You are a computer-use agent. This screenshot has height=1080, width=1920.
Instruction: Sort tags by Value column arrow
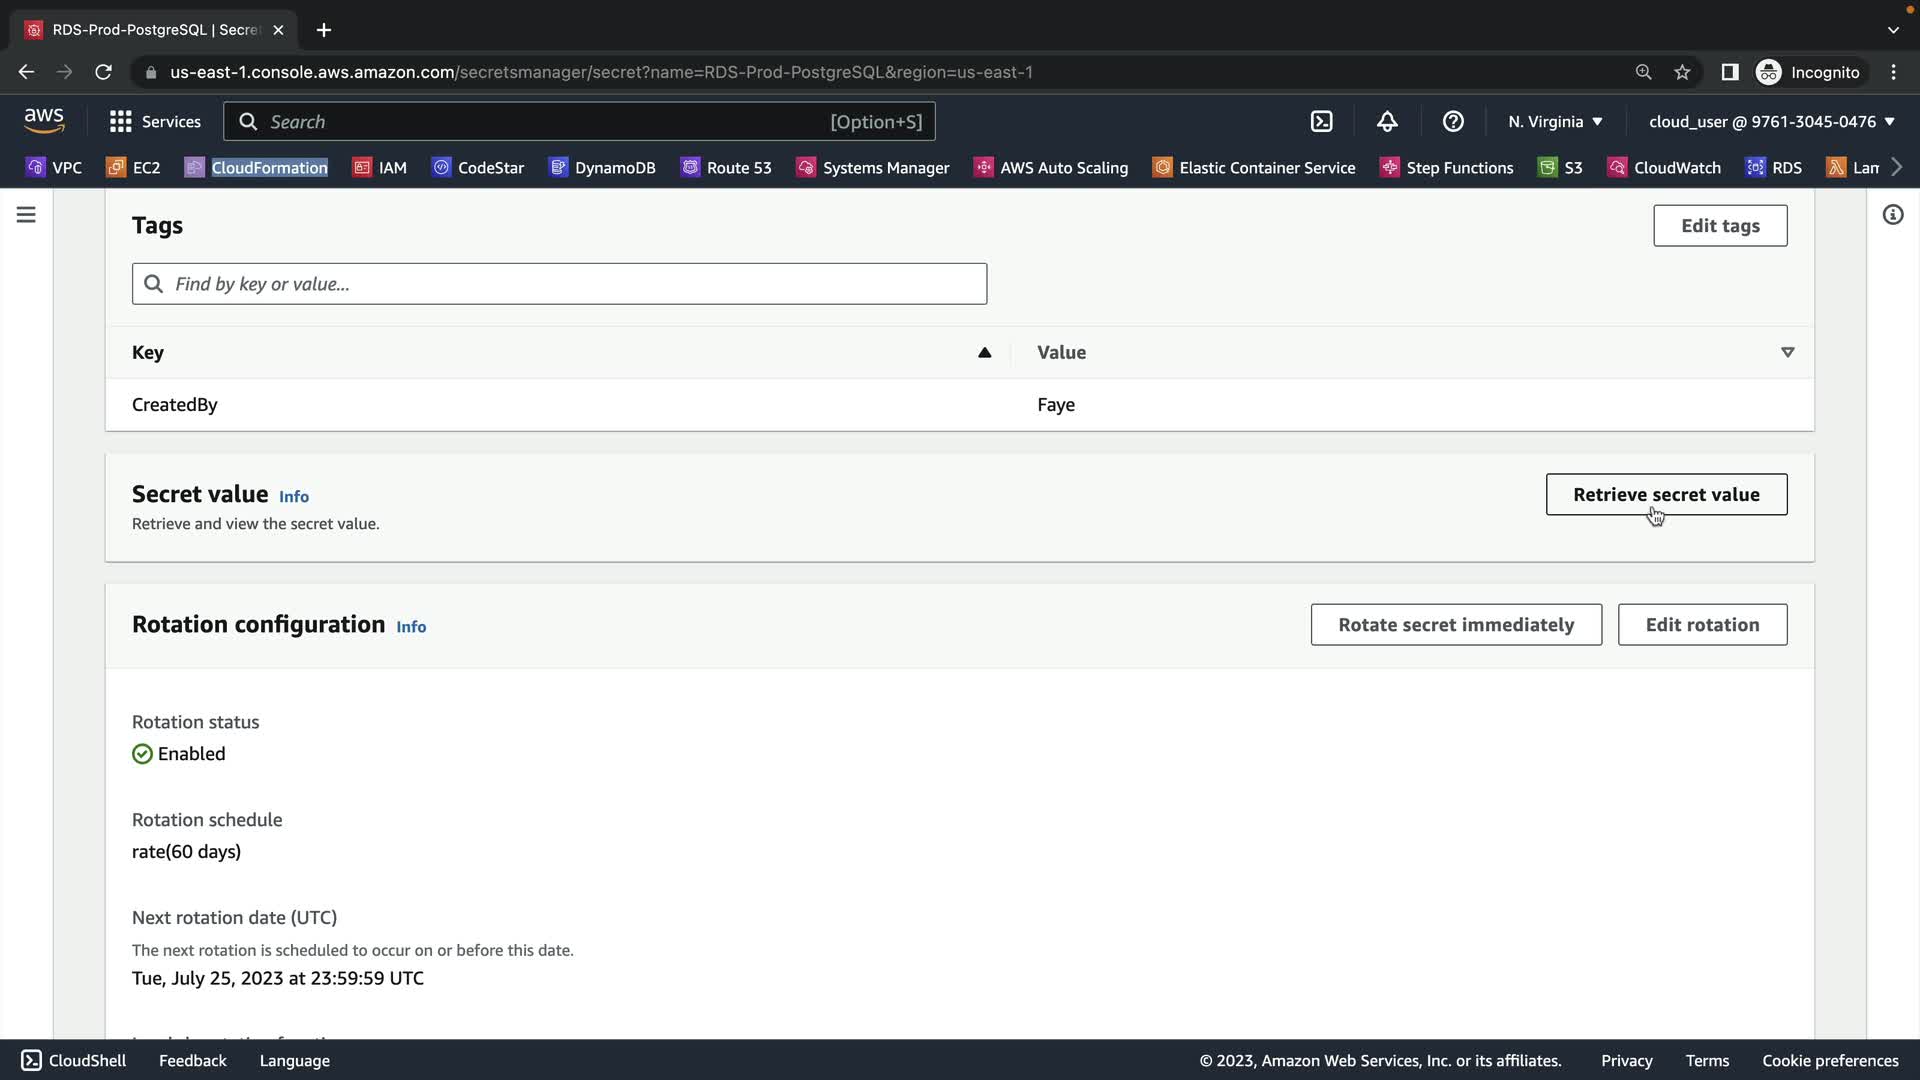pos(1787,352)
